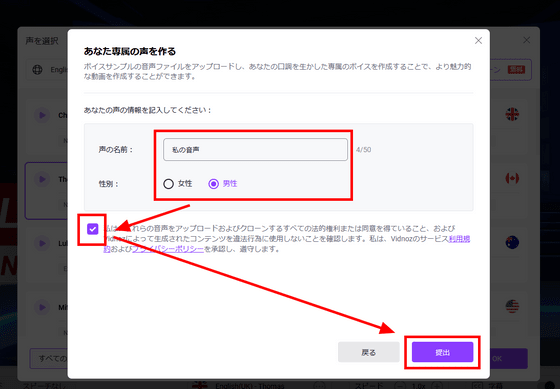Click the あなた専属の声を作る heading
The width and height of the screenshot is (560, 389).
(x=130, y=51)
